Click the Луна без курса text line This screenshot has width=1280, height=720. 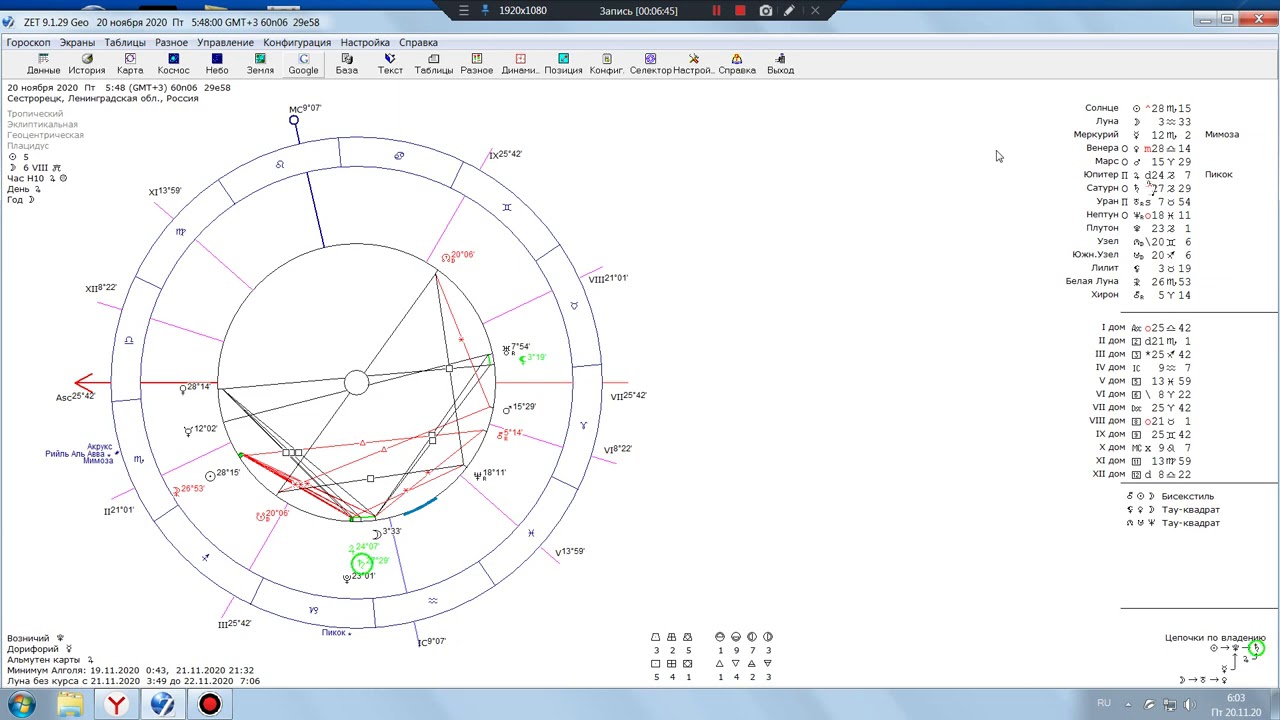pyautogui.click(x=133, y=681)
